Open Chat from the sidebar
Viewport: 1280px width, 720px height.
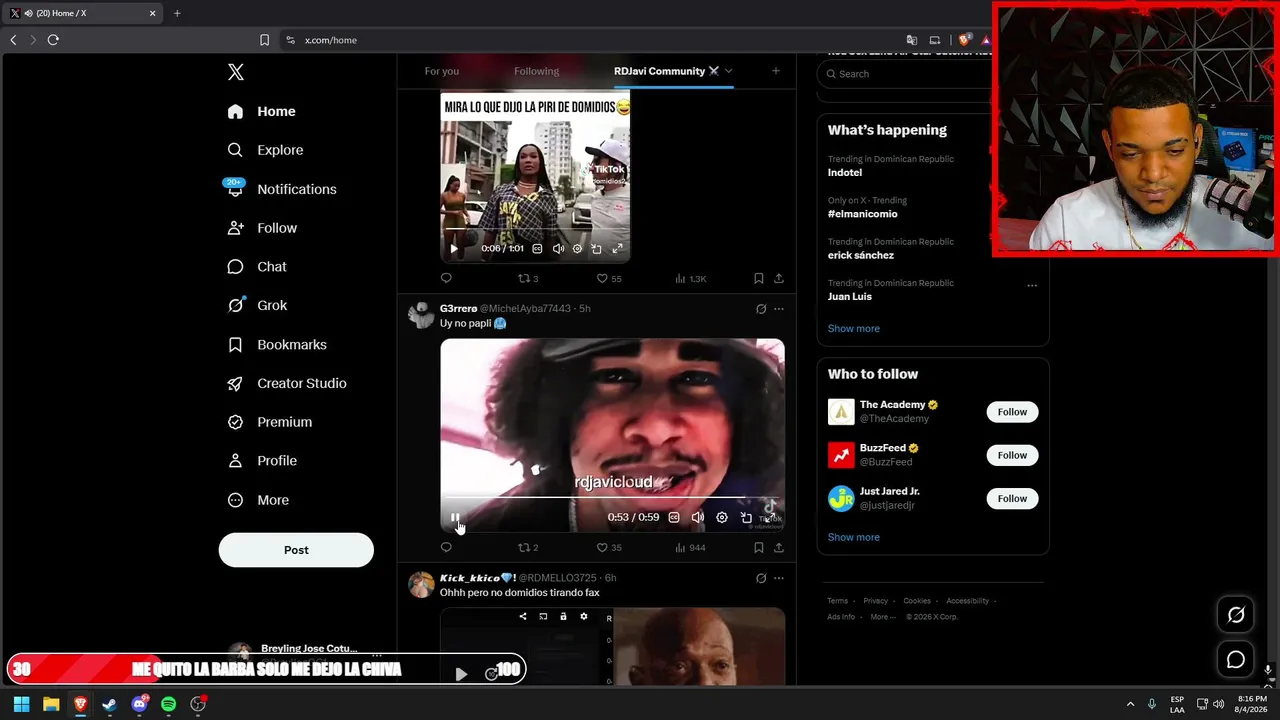coord(258,267)
